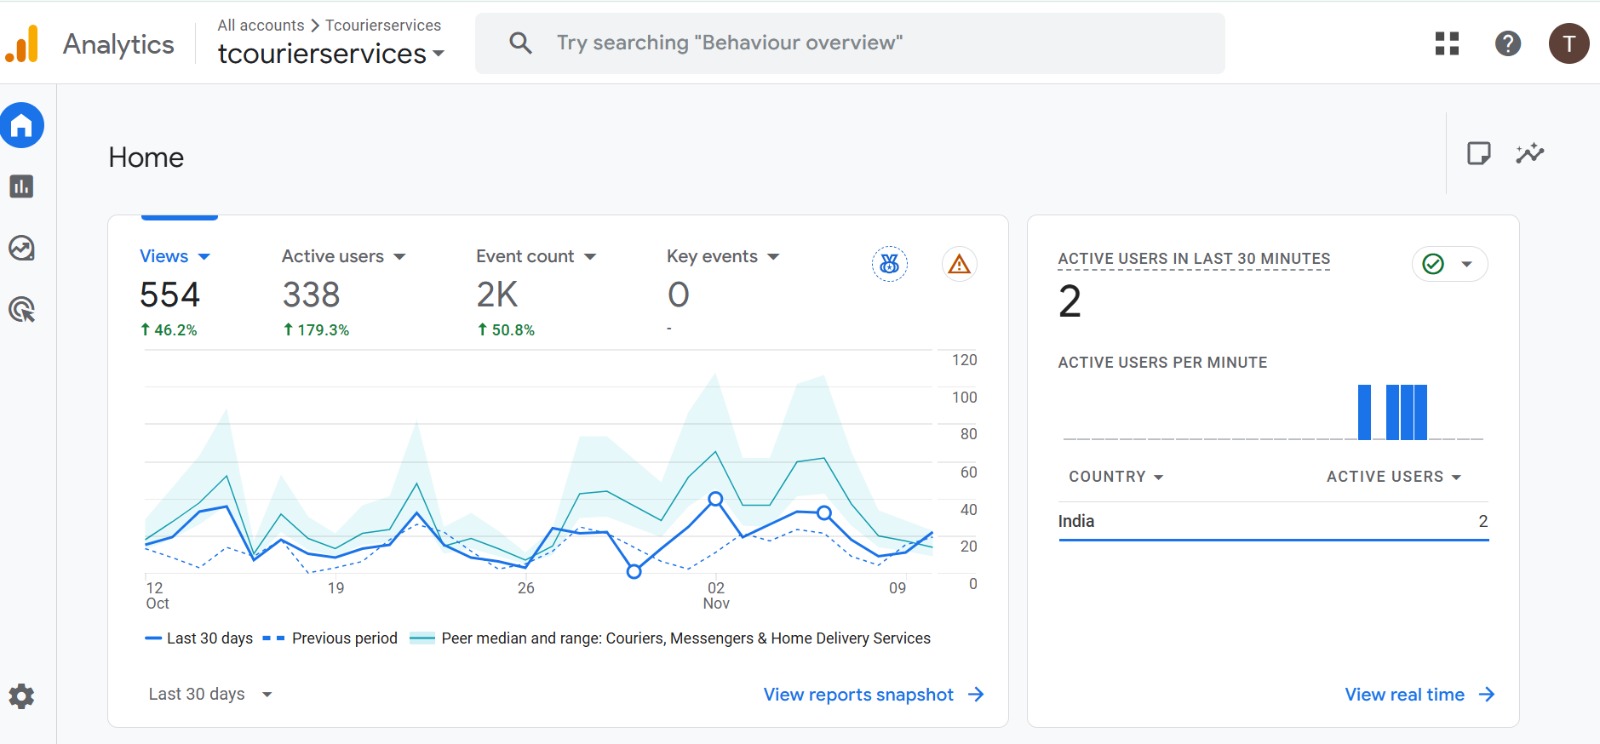Click View reports snapshot link

[x=873, y=694]
